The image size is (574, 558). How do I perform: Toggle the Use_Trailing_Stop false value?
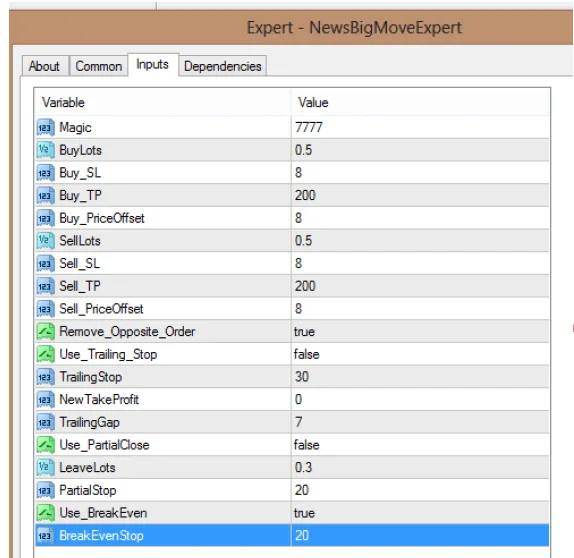tap(420, 354)
